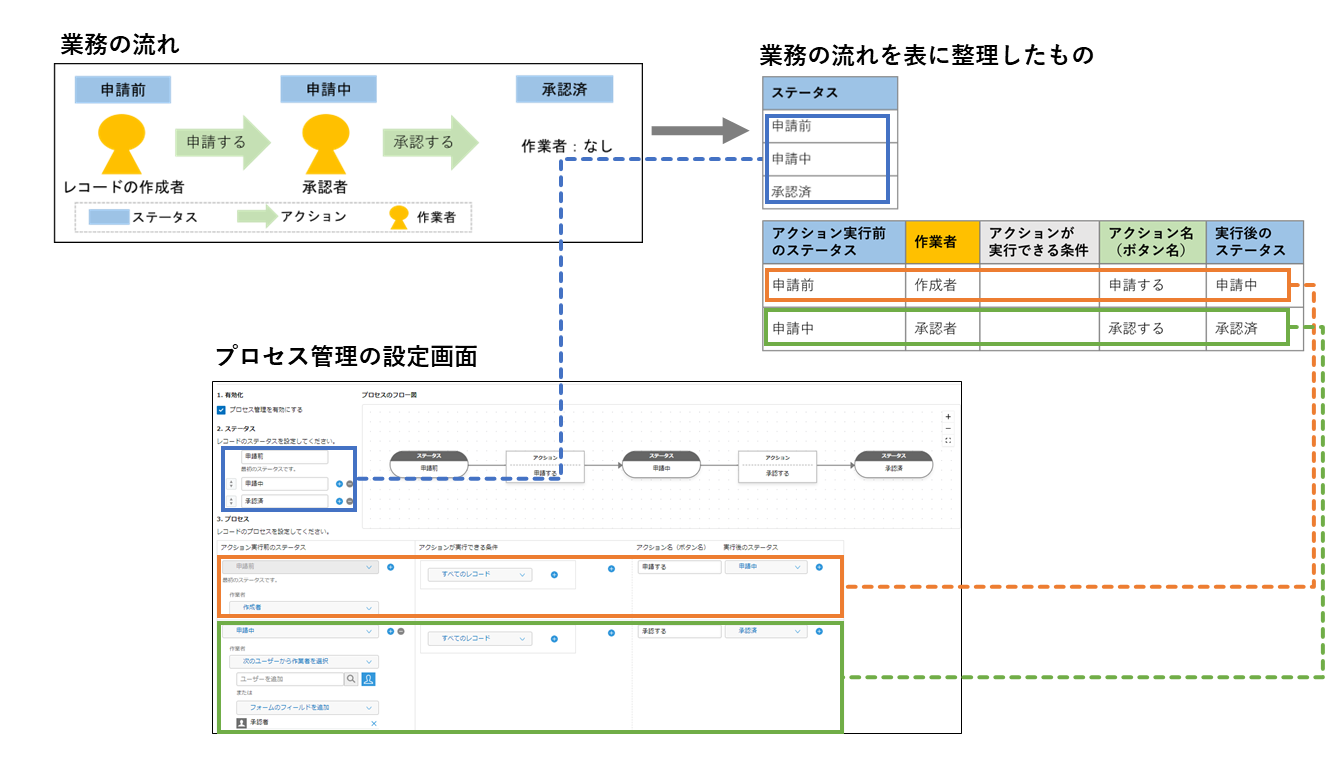Click the plus icon left of 申請する action name field
Viewport: 1342px width, 771px height.
(x=611, y=569)
